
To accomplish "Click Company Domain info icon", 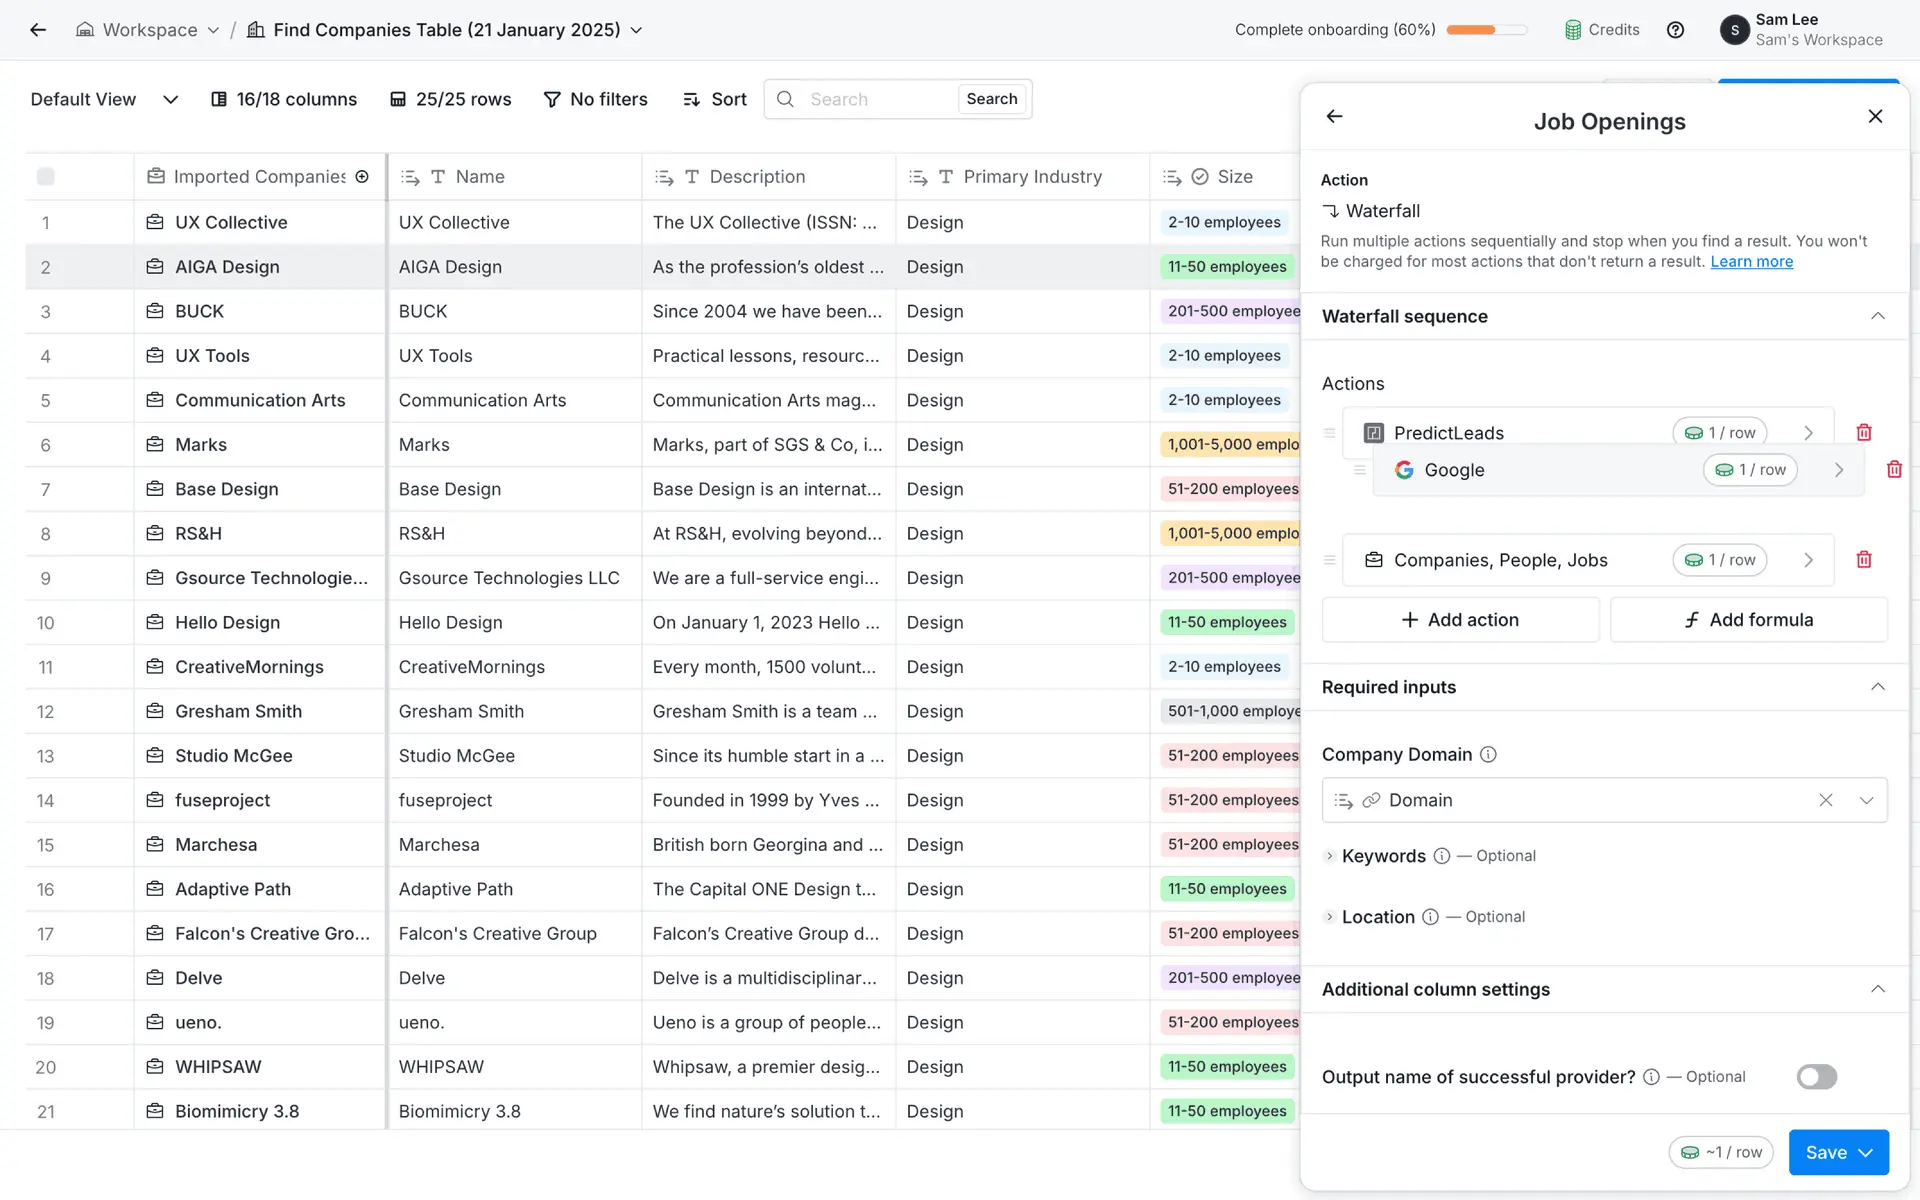I will coord(1488,755).
